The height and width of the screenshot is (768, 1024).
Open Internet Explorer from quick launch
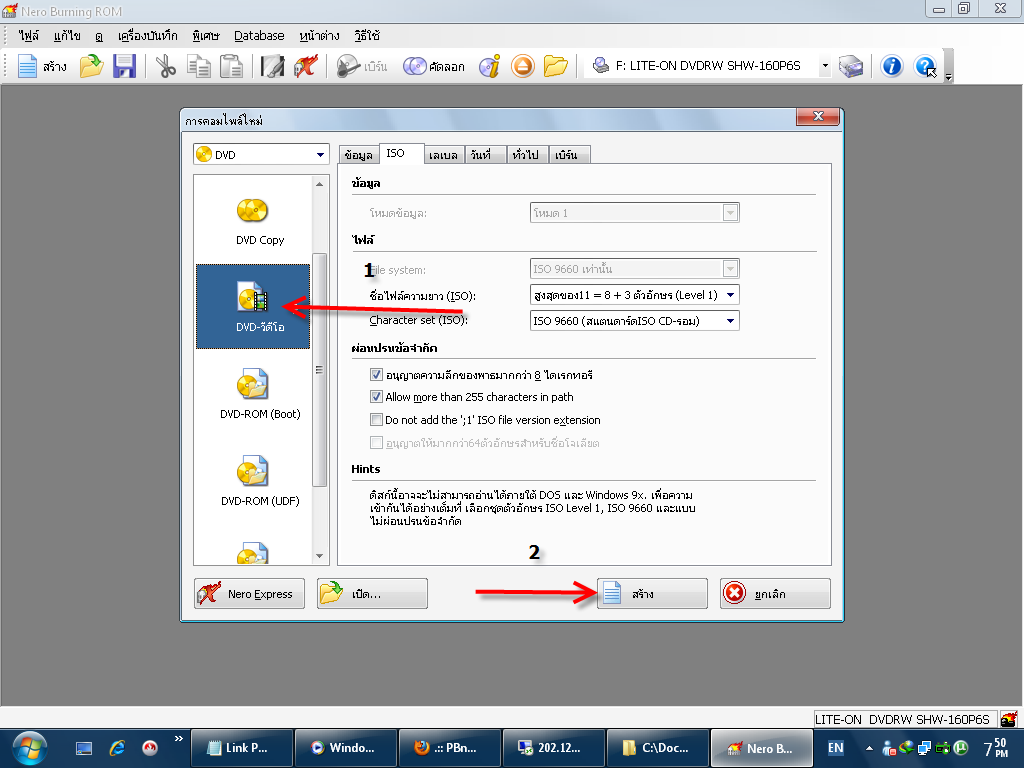pyautogui.click(x=117, y=748)
